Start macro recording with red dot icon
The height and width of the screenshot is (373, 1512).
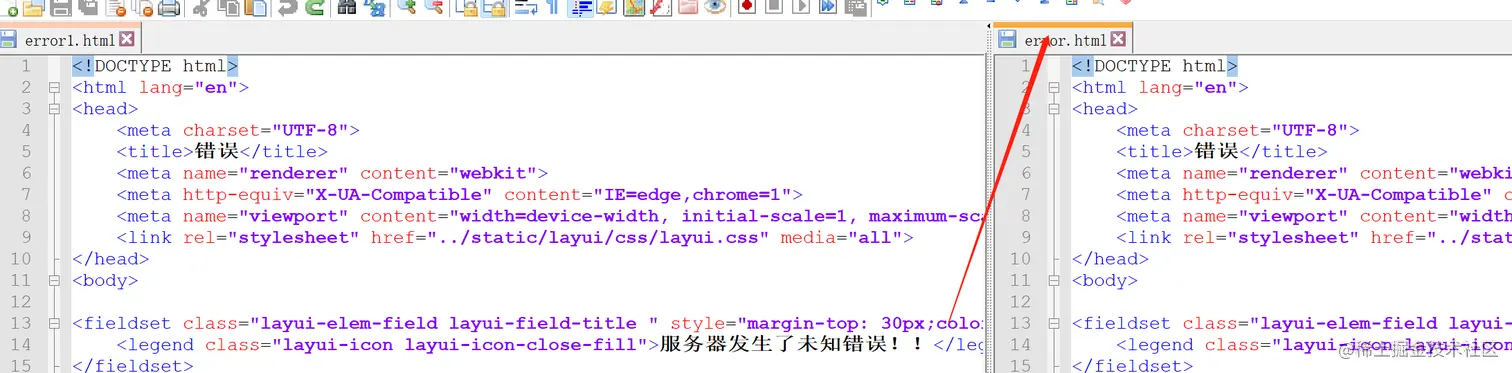[x=746, y=8]
